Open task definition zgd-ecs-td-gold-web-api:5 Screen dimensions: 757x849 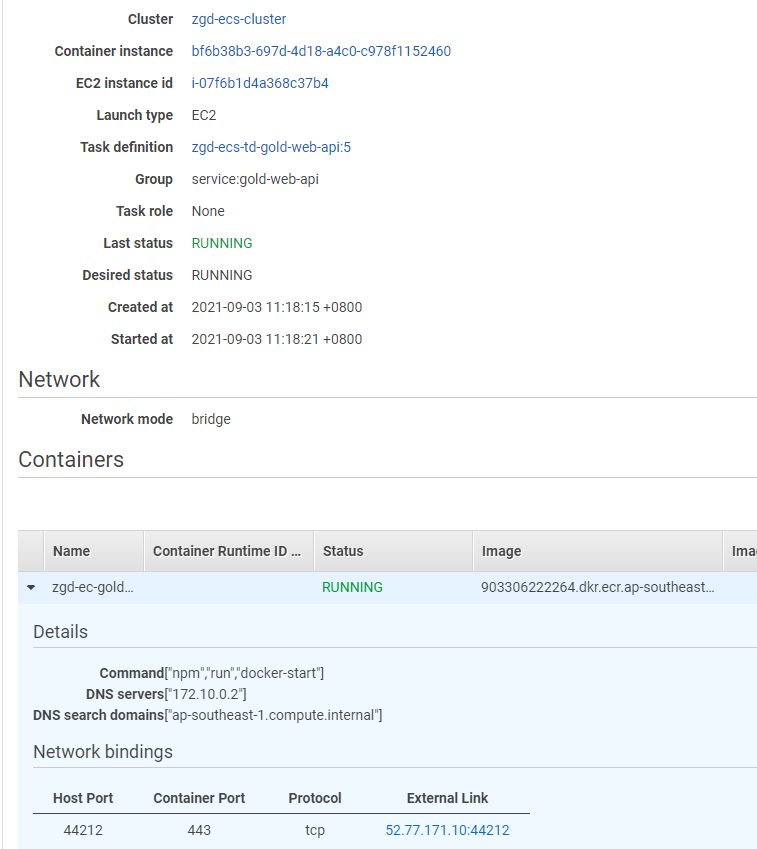coord(271,147)
